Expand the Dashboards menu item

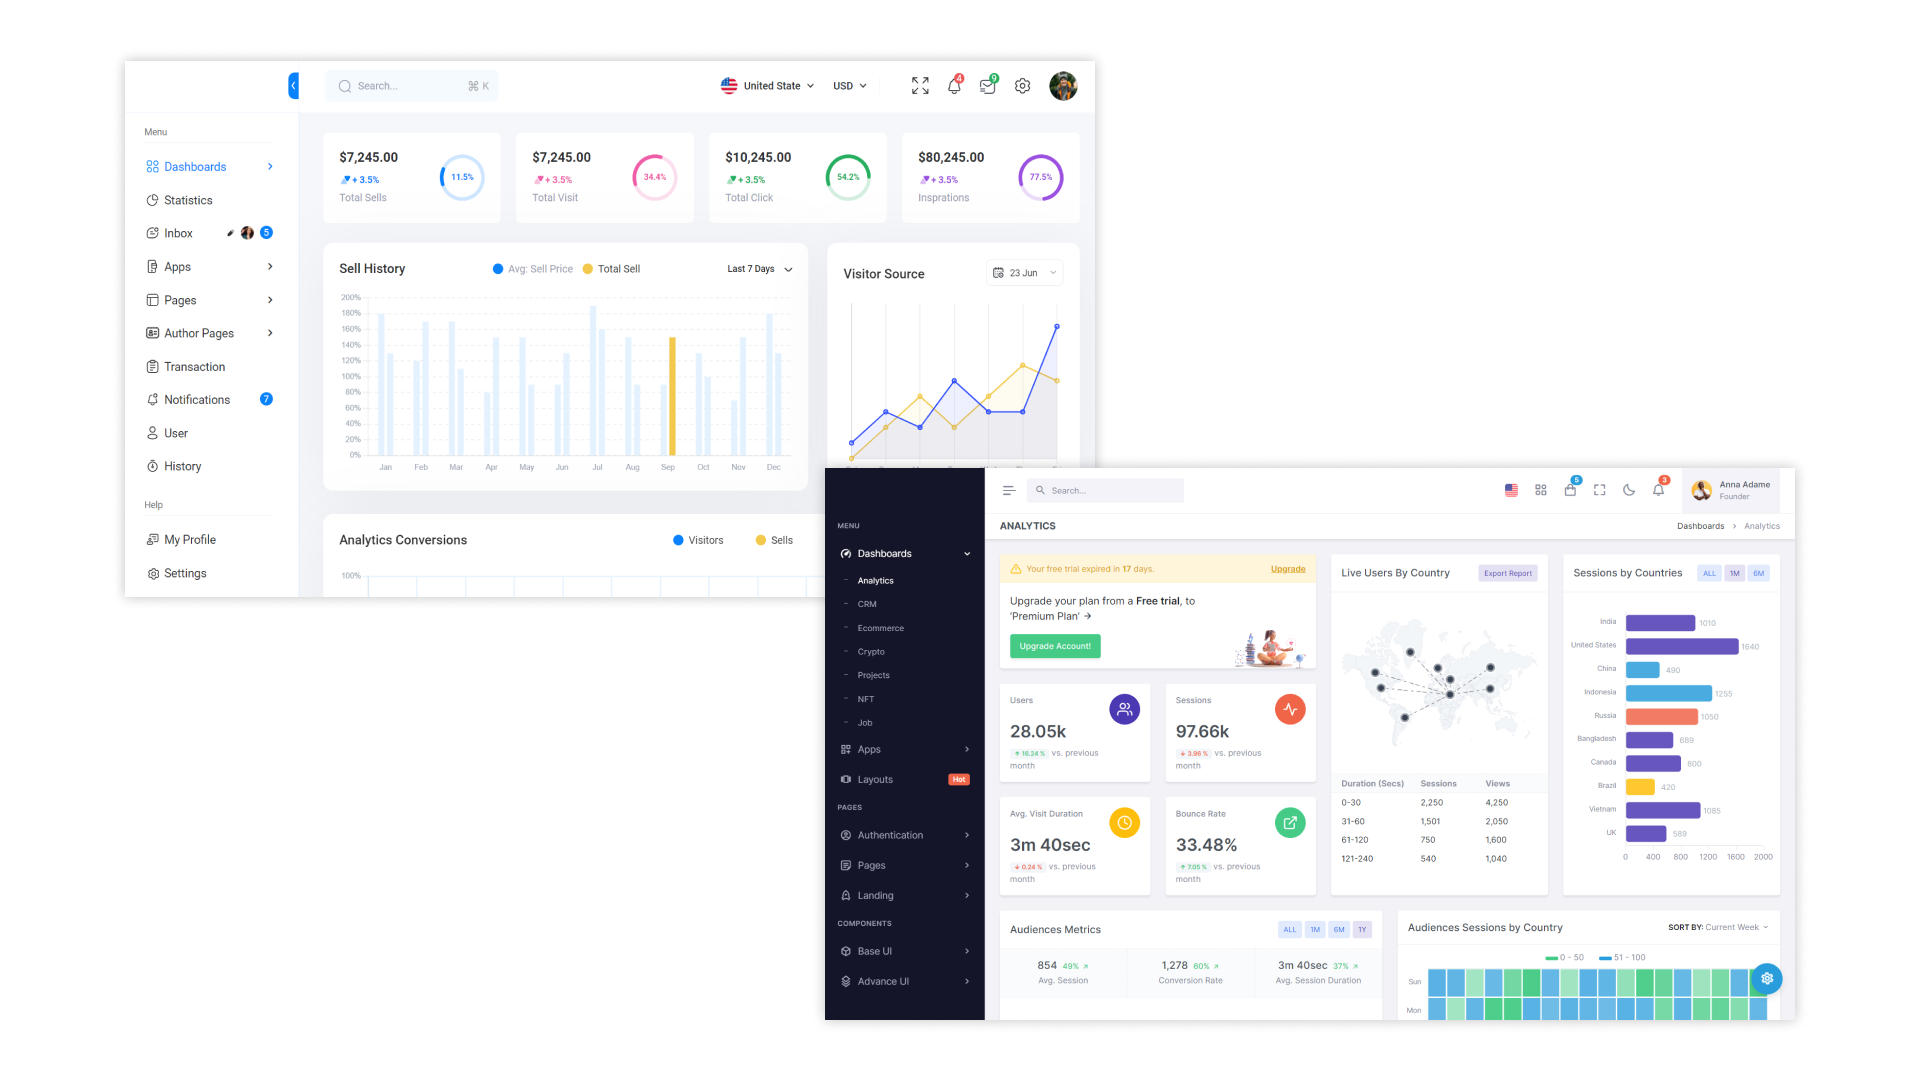tap(270, 165)
